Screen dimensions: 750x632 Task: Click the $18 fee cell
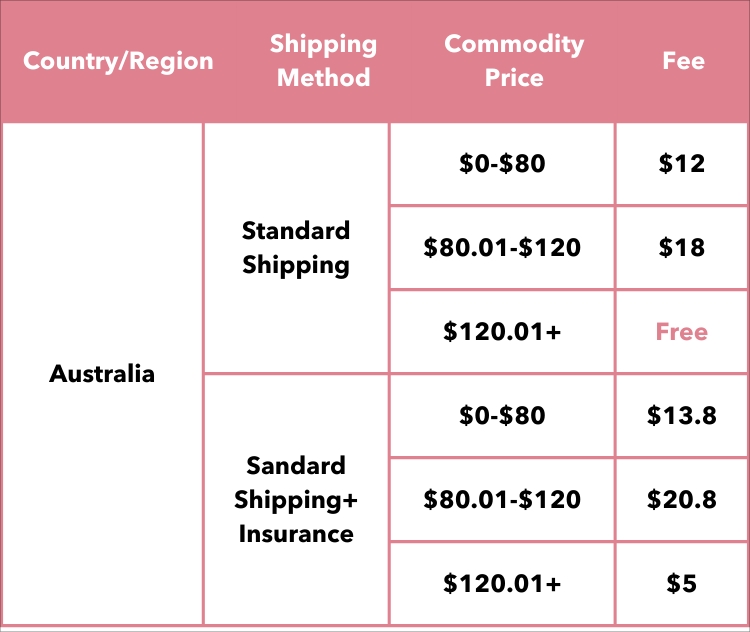point(682,248)
